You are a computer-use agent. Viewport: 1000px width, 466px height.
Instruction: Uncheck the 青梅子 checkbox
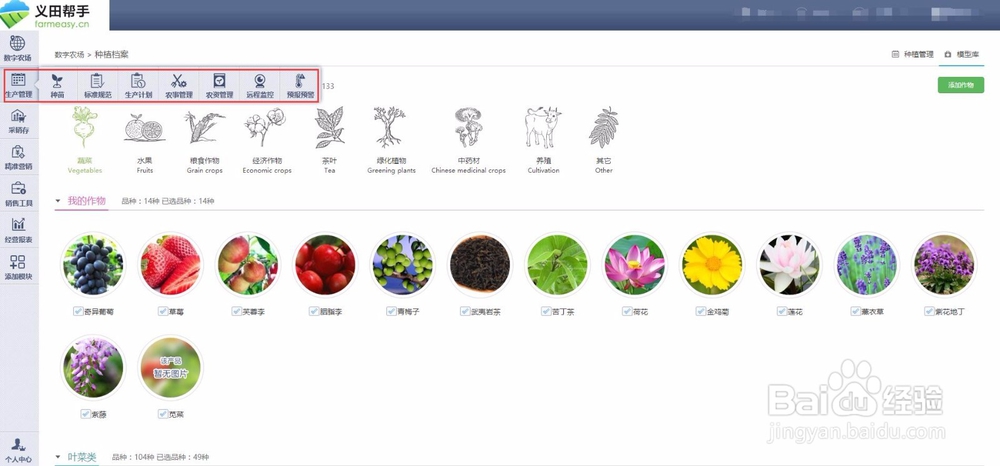390,311
